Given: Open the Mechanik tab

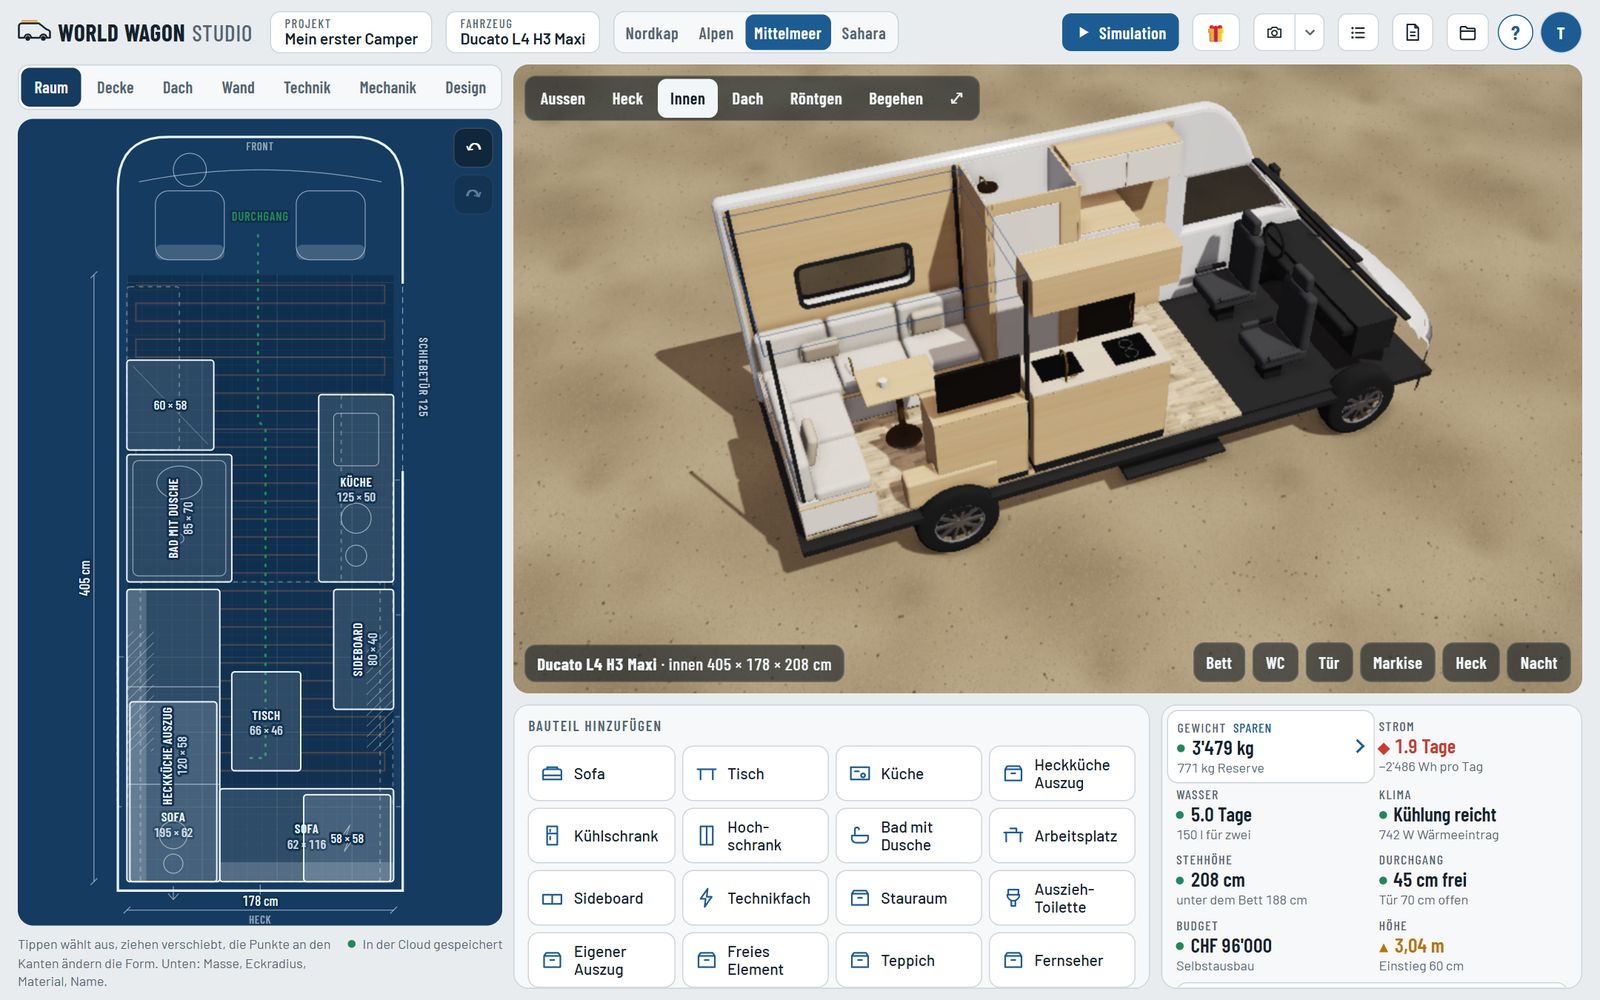Looking at the screenshot, I should click(x=388, y=88).
